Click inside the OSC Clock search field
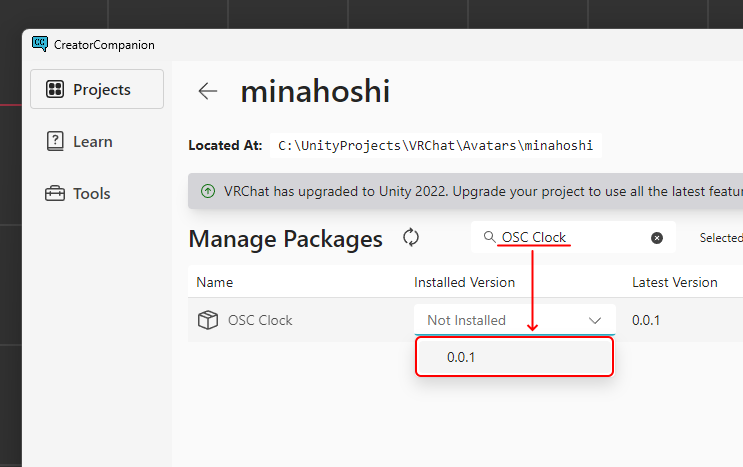Screen dimensions: 743x467 tap(570, 238)
